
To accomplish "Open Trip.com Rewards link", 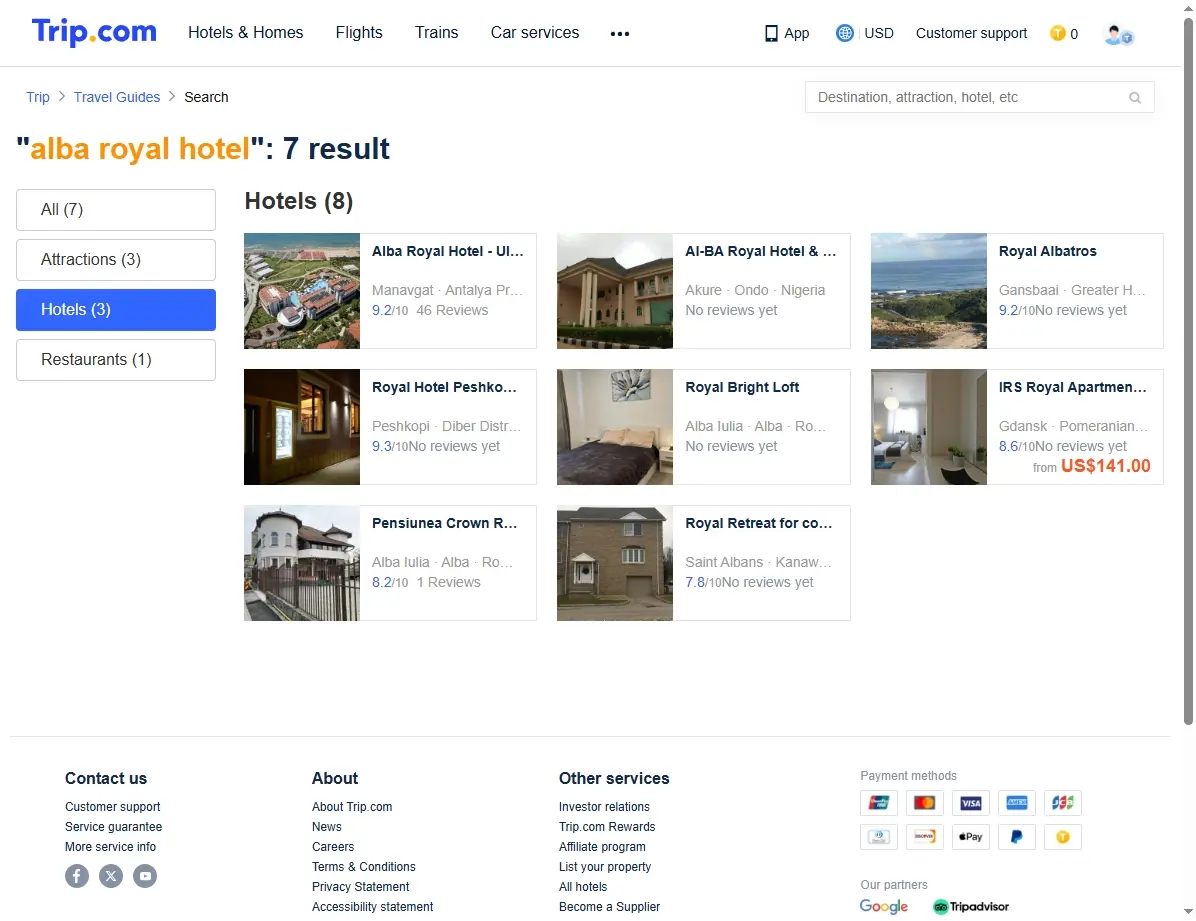I will click(606, 826).
